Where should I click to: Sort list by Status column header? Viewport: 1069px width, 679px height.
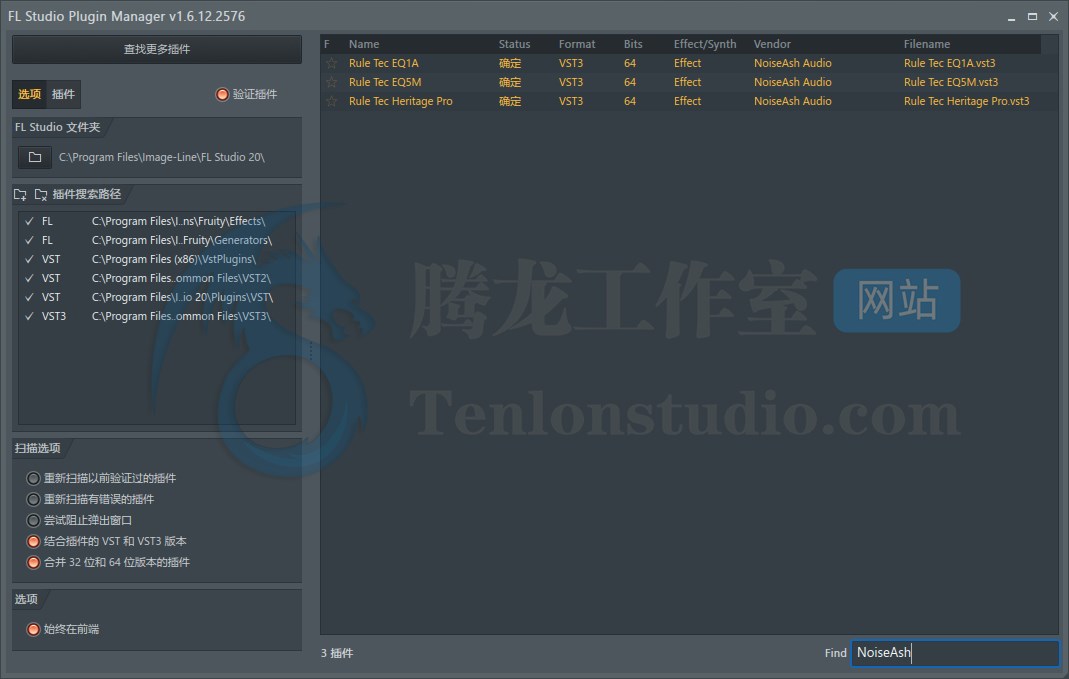(x=514, y=44)
